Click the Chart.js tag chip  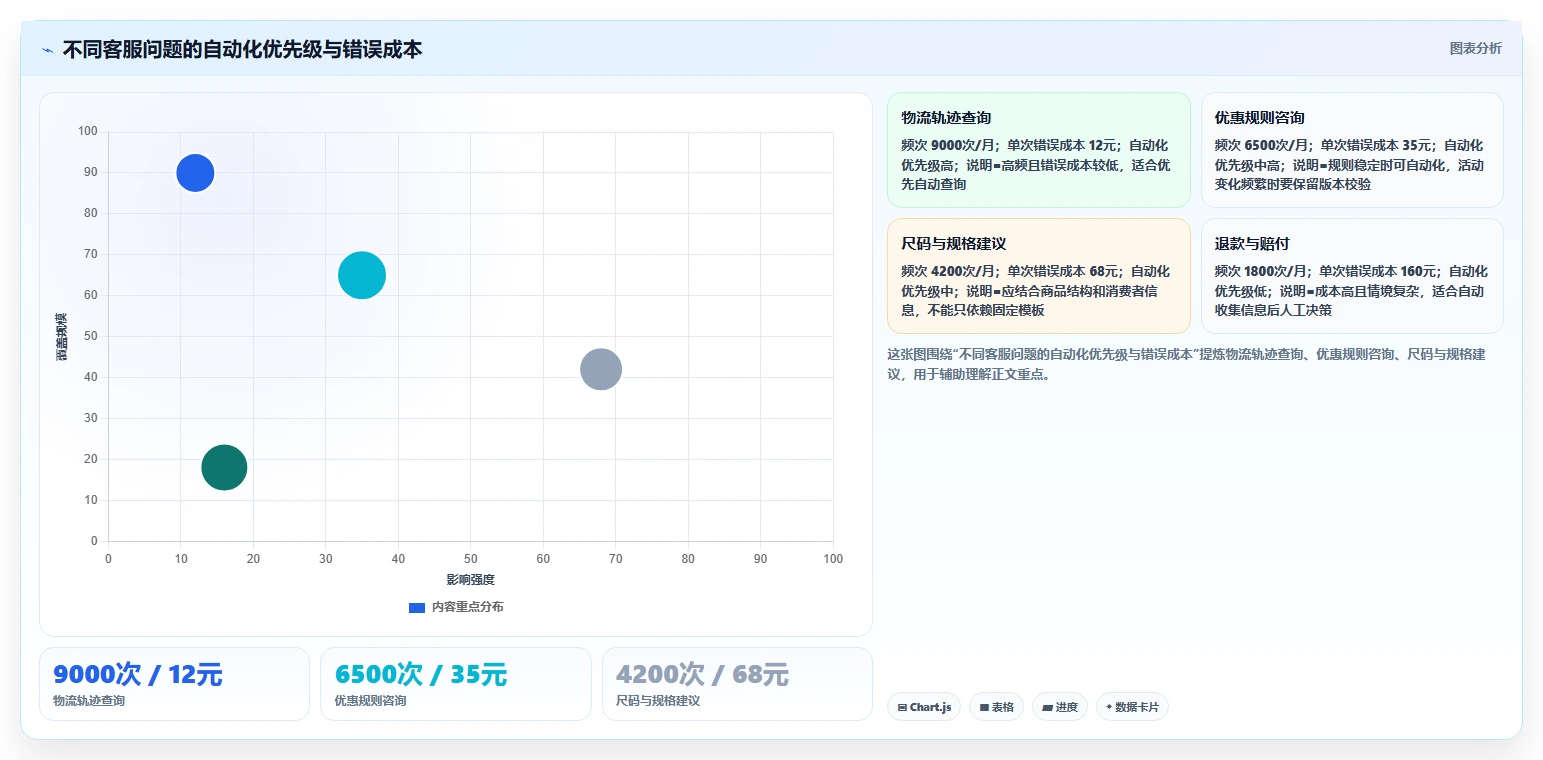pyautogui.click(x=924, y=707)
